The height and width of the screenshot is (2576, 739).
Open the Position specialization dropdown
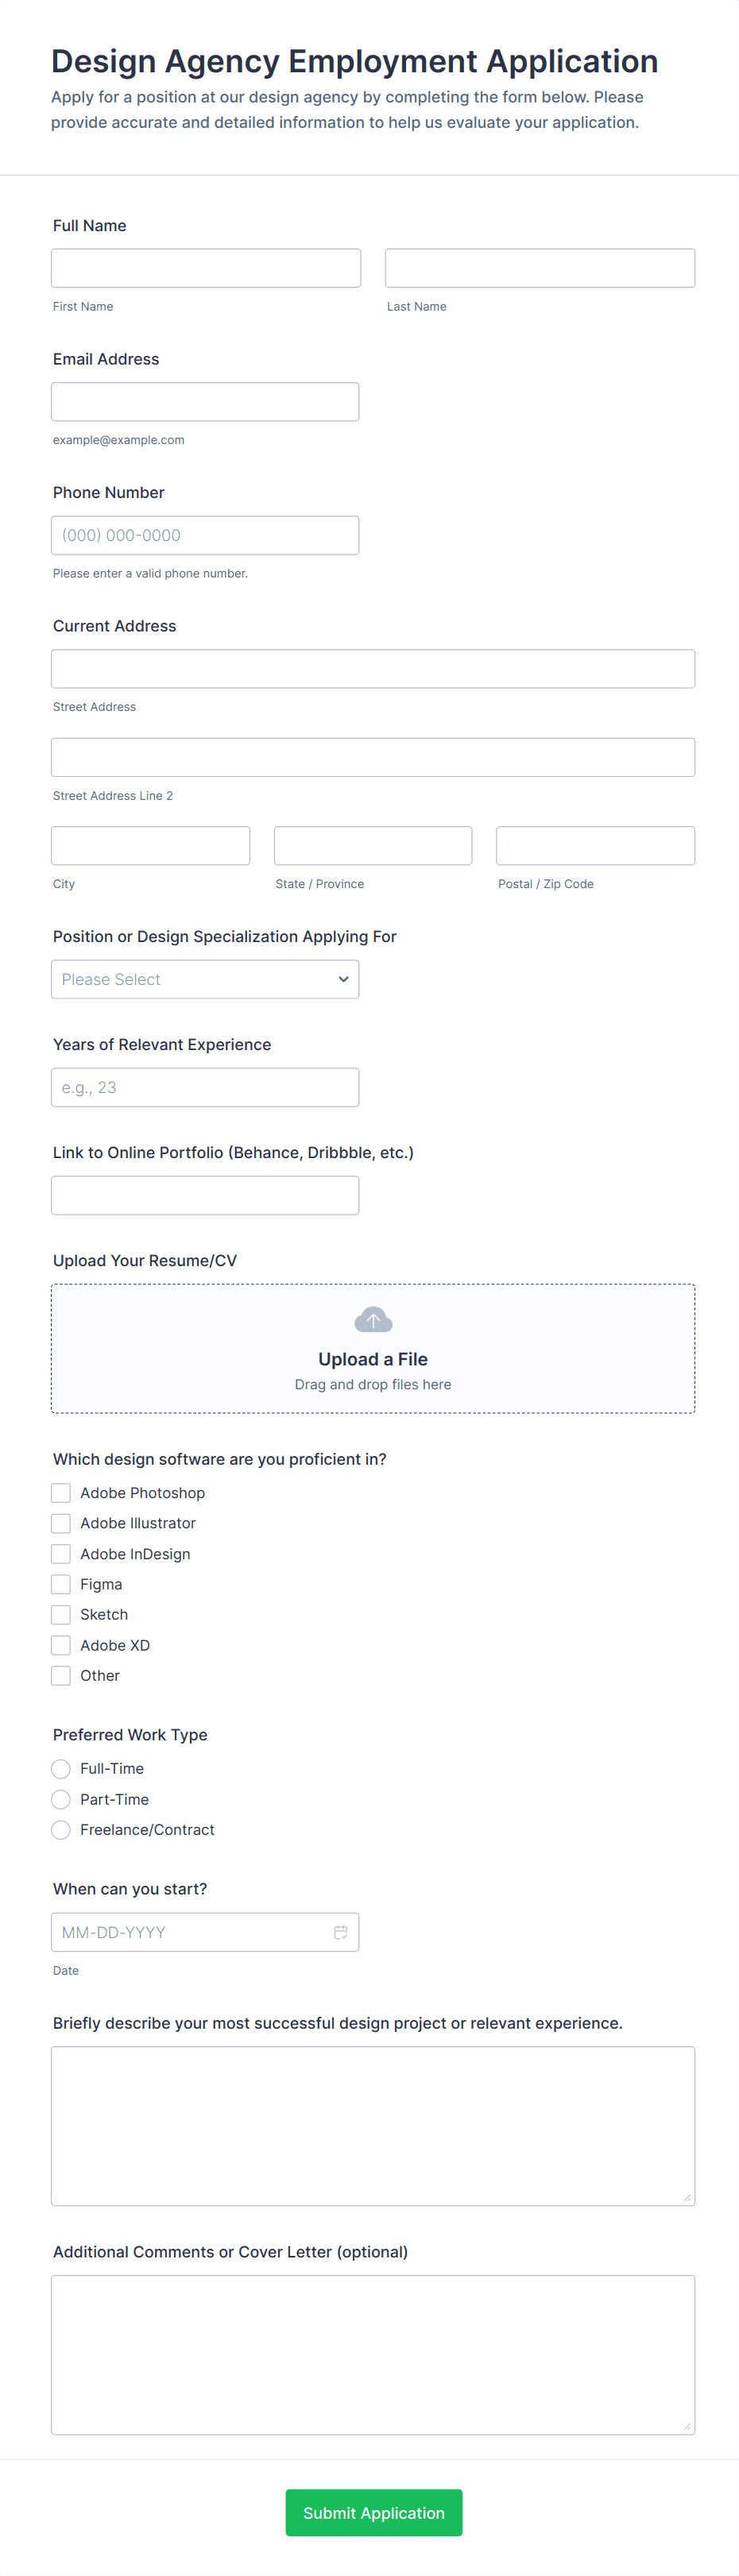[x=205, y=979]
